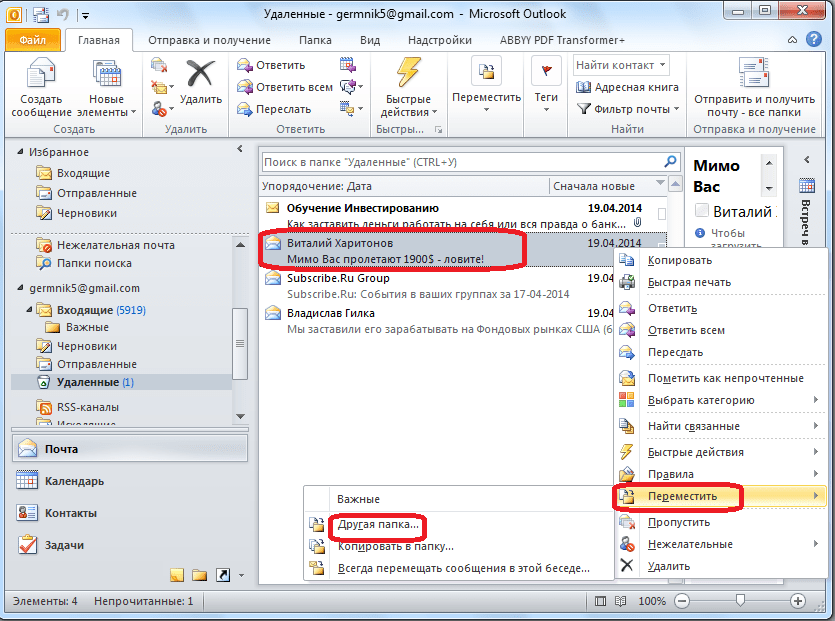Select Пометить как непрочтенные in context menu
The image size is (835, 621).
click(x=725, y=378)
